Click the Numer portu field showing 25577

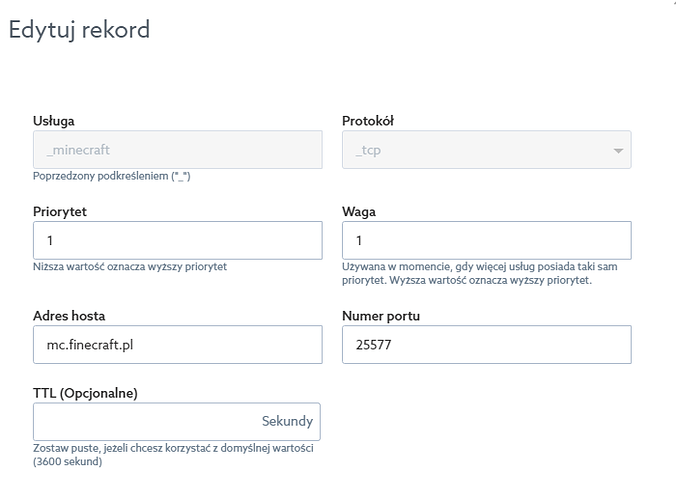point(486,344)
